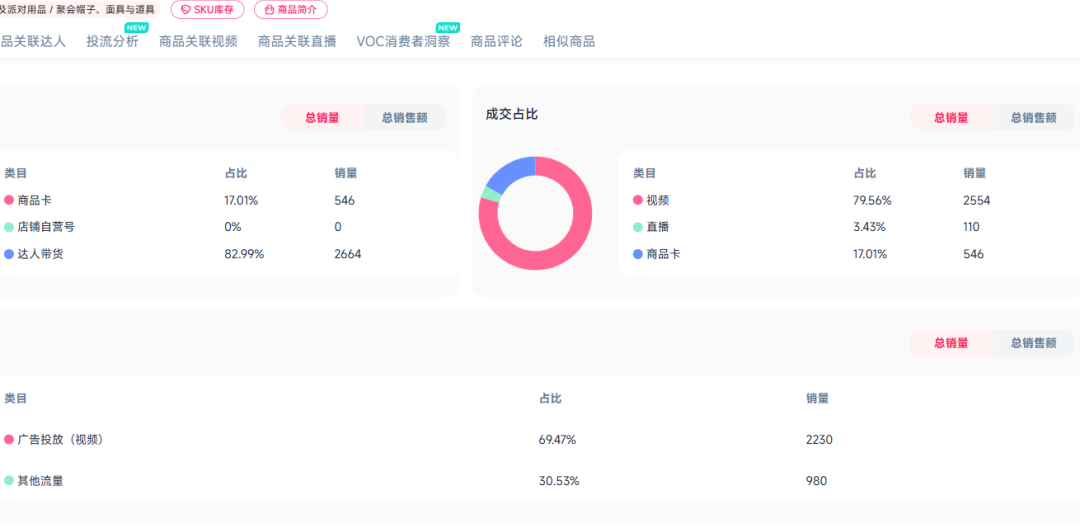The height and width of the screenshot is (528, 1080).
Task: Click the bag icon in 商品简介
Action: (x=269, y=10)
